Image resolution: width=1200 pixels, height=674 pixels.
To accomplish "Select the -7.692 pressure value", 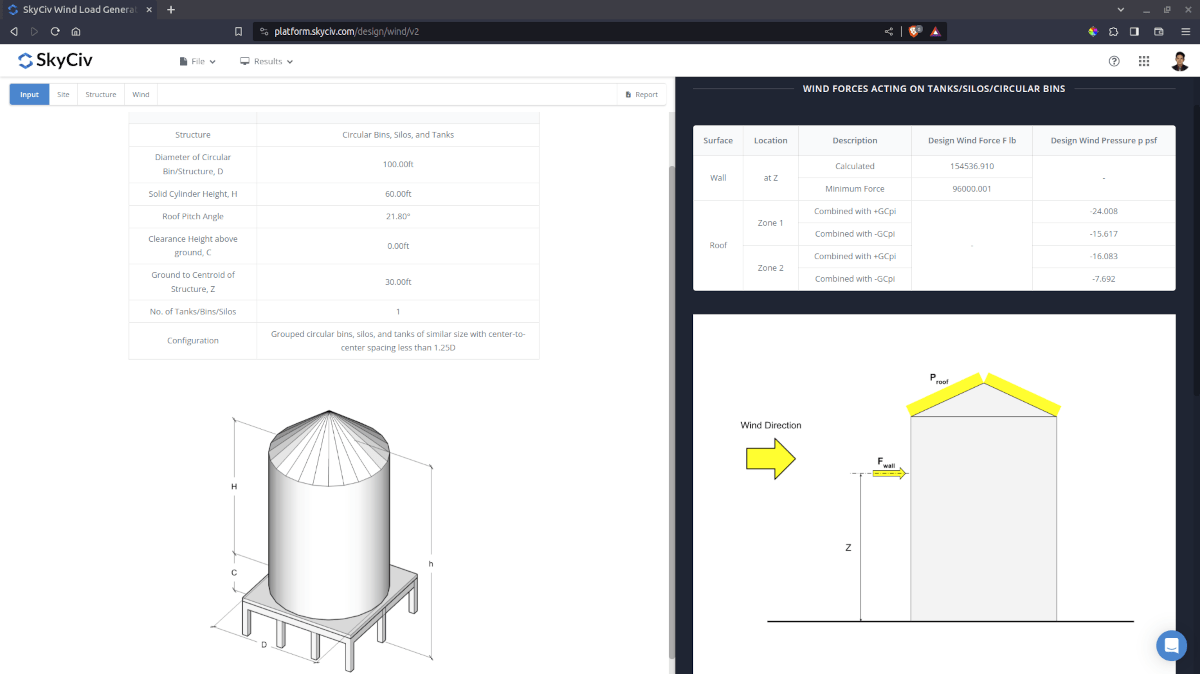I will [x=1104, y=279].
